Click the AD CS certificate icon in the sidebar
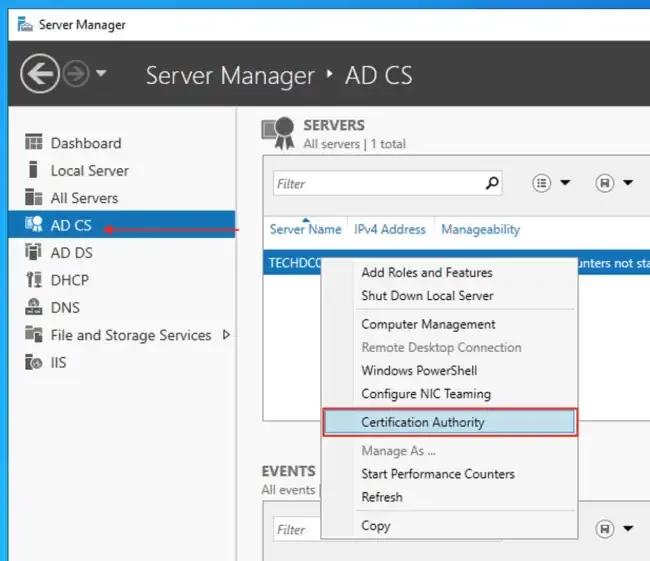The width and height of the screenshot is (650, 561). tap(34, 224)
